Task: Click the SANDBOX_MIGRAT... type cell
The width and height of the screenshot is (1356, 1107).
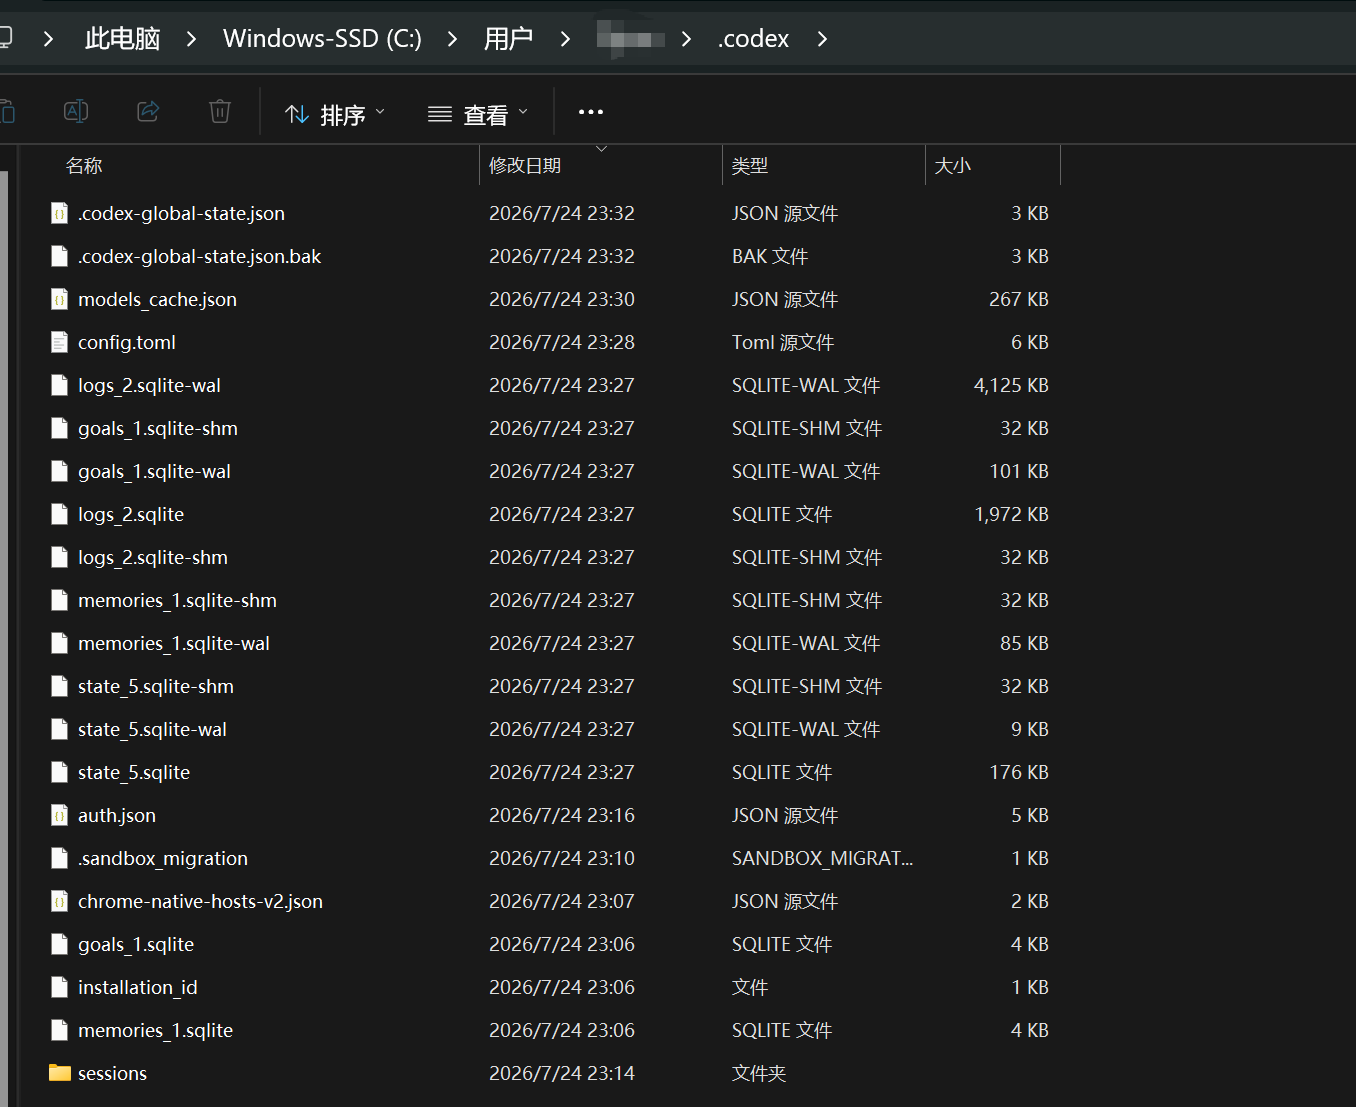Action: (822, 858)
